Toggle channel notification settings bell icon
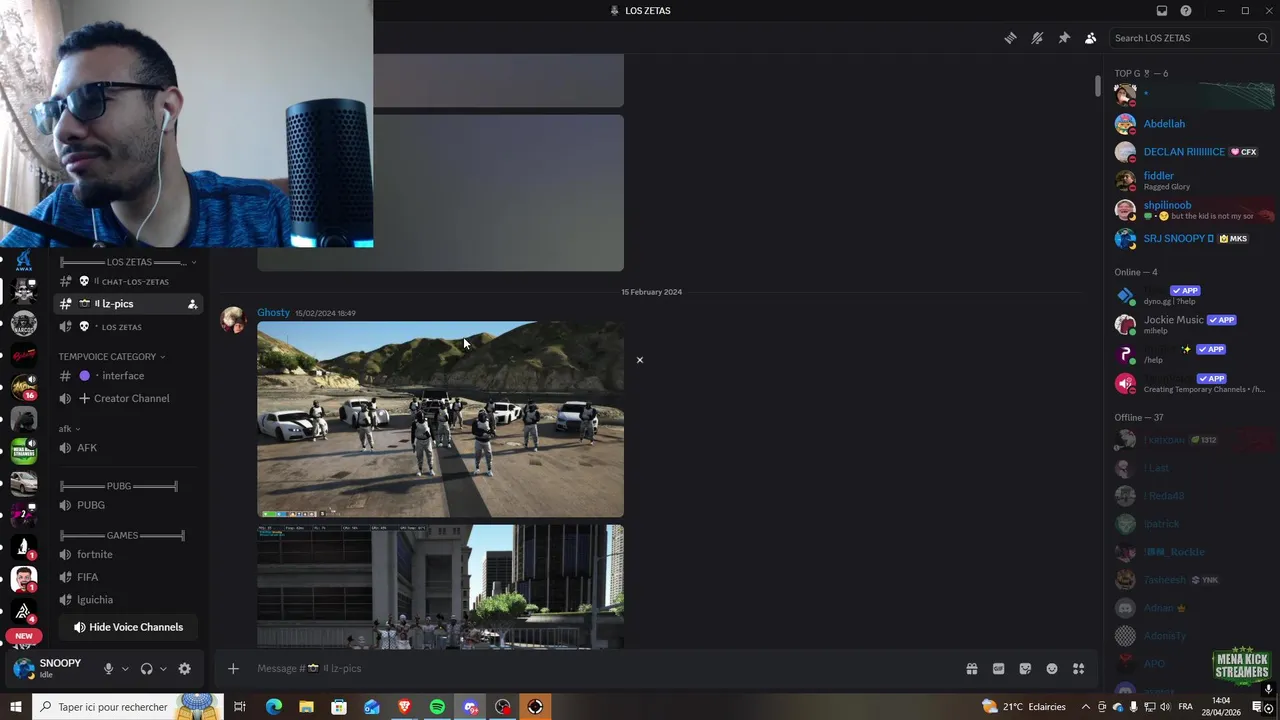 pyautogui.click(x=1037, y=38)
